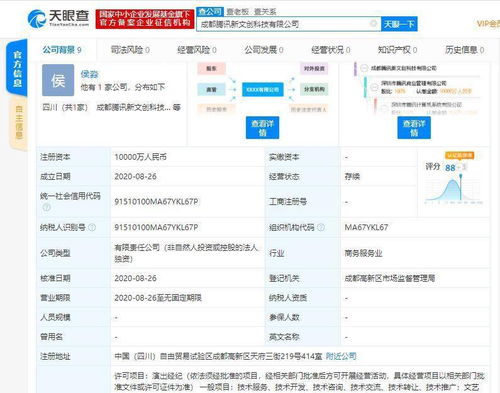Image resolution: width=500 pixels, height=393 pixels.
Task: Click the 高管 node in the relationship map
Action: point(211,89)
